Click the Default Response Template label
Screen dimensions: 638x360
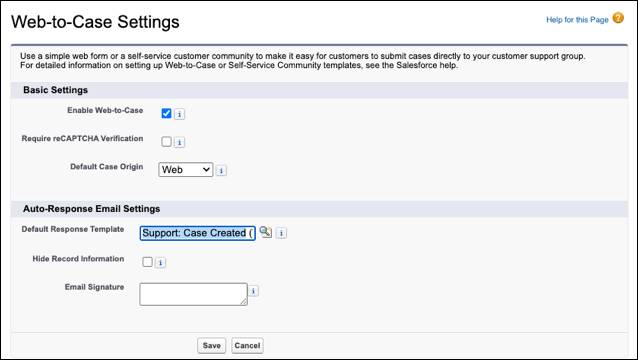[x=73, y=229]
